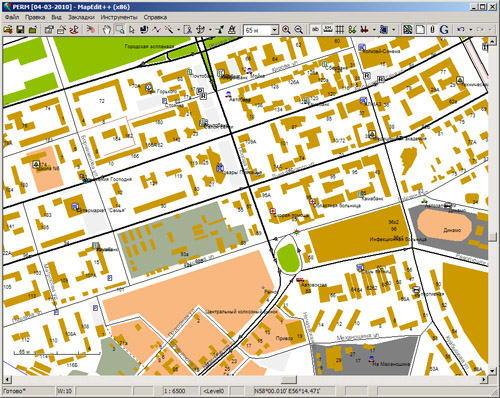Viewport: 500px width, 398px height.
Task: Toggle the ab labels display button
Action: click(x=315, y=30)
